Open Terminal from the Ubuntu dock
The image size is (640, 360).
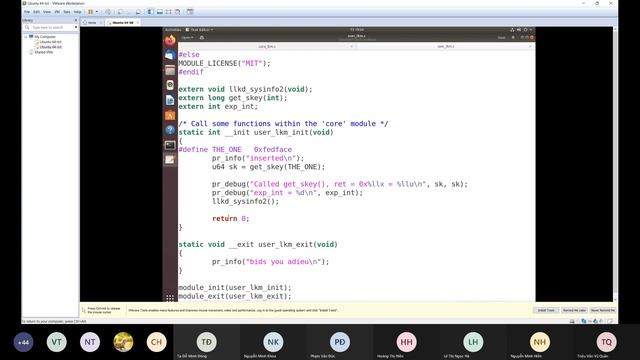pyautogui.click(x=170, y=145)
